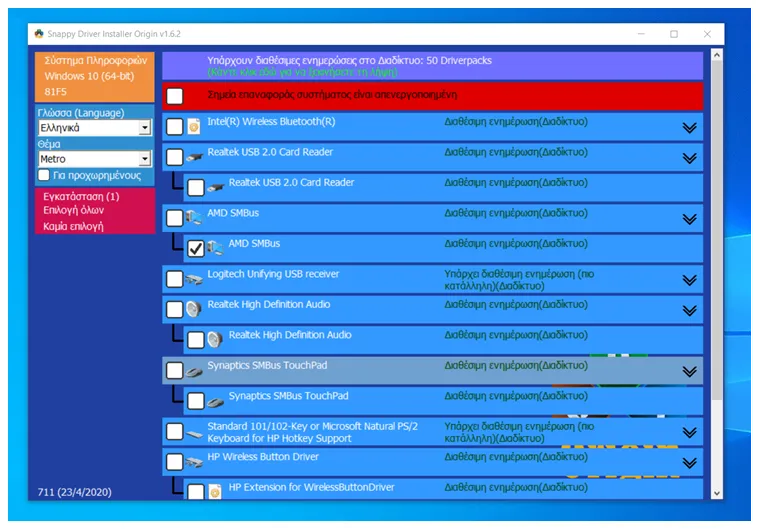Image resolution: width=760 pixels, height=529 pixels.
Task: Tick the system restore point checkbox in red row
Action: coord(174,96)
